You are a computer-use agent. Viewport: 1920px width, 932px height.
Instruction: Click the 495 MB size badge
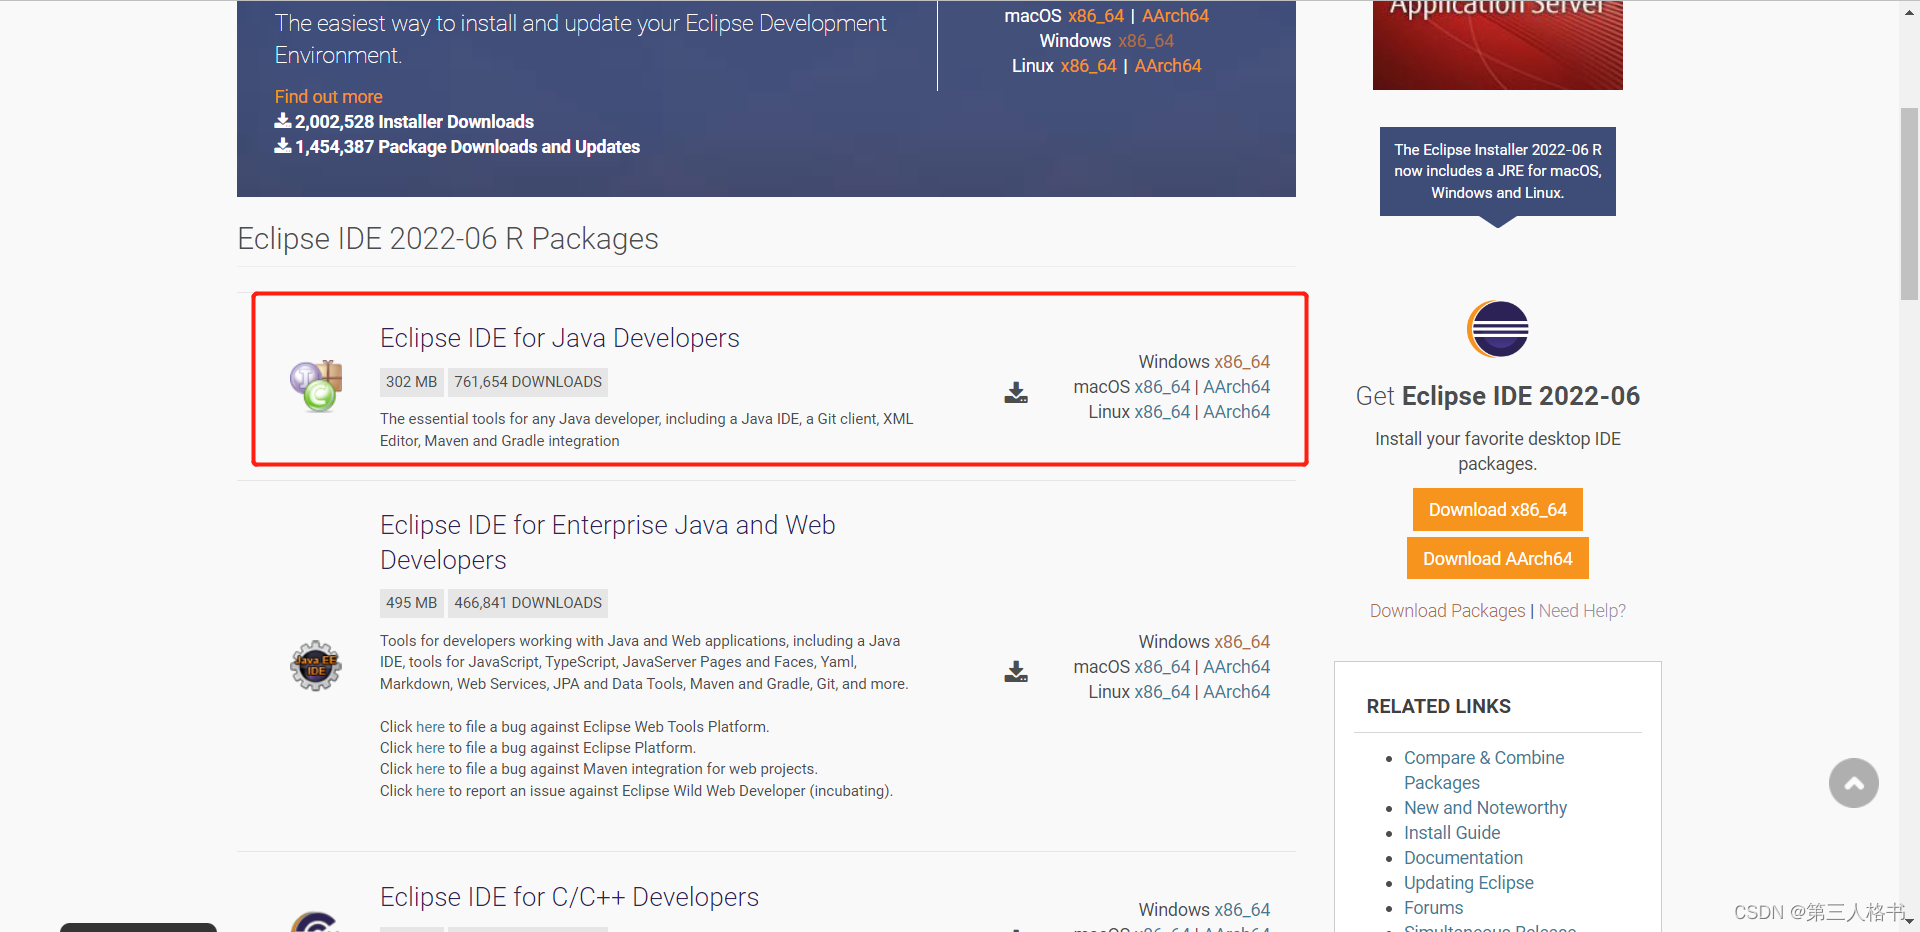click(412, 603)
